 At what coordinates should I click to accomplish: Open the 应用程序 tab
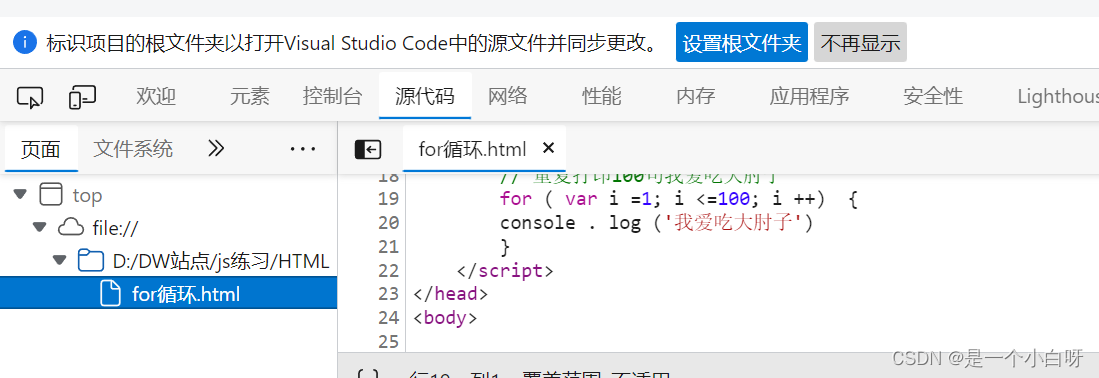809,96
